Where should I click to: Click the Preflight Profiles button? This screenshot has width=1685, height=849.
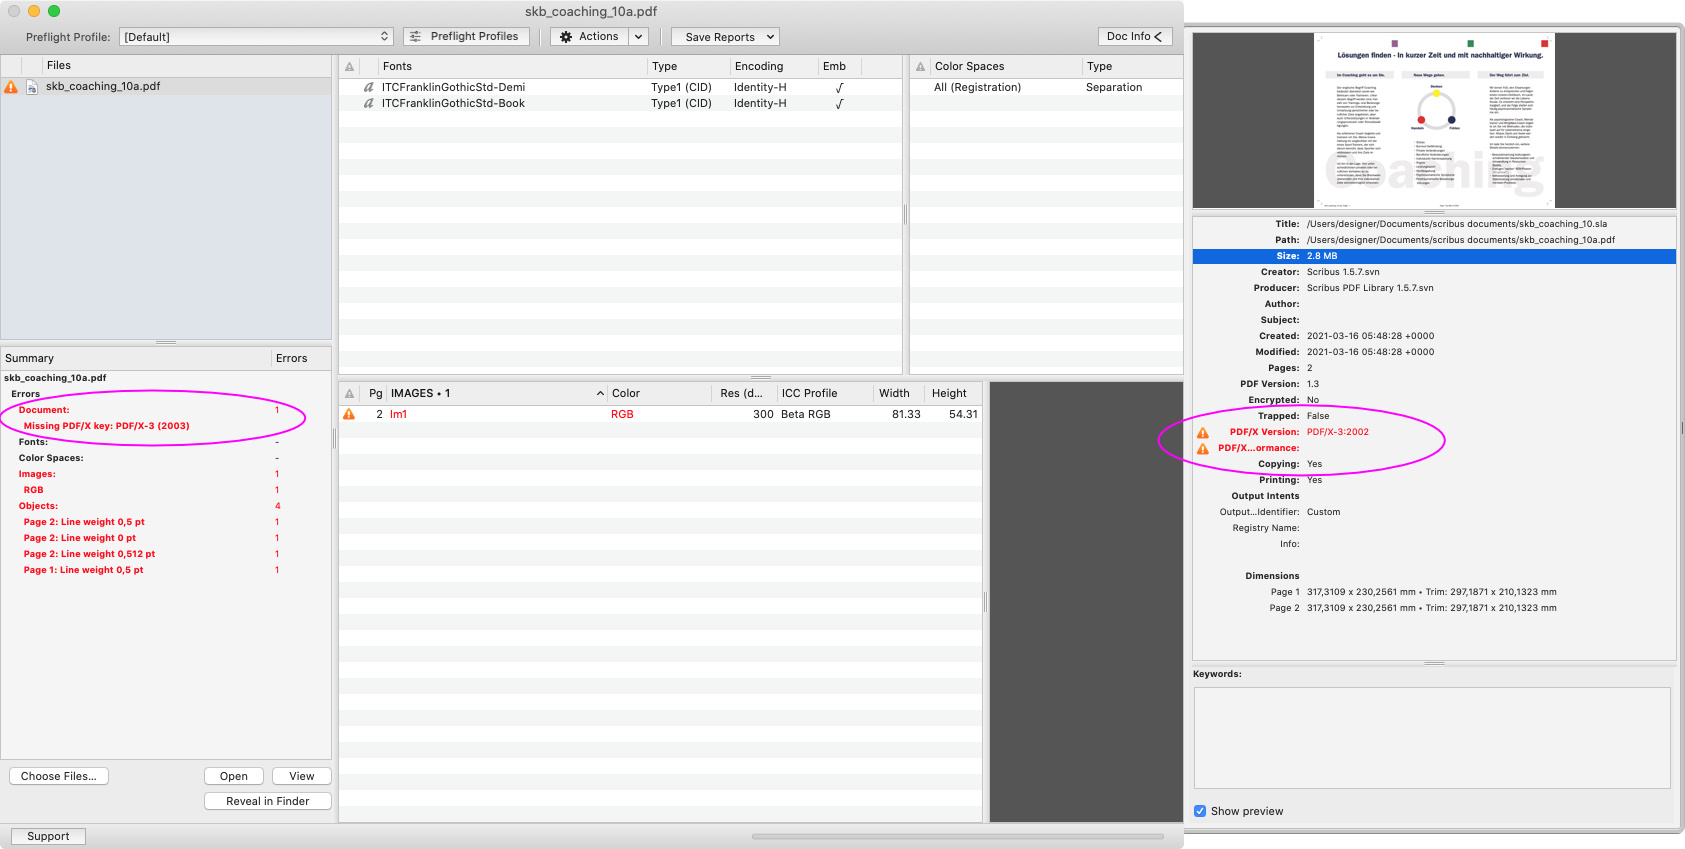[466, 37]
